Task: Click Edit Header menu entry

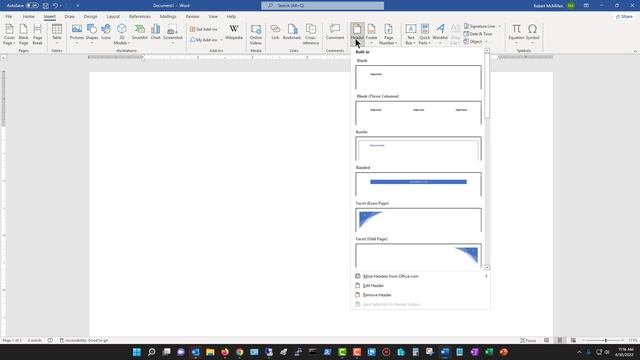Action: tap(420, 286)
